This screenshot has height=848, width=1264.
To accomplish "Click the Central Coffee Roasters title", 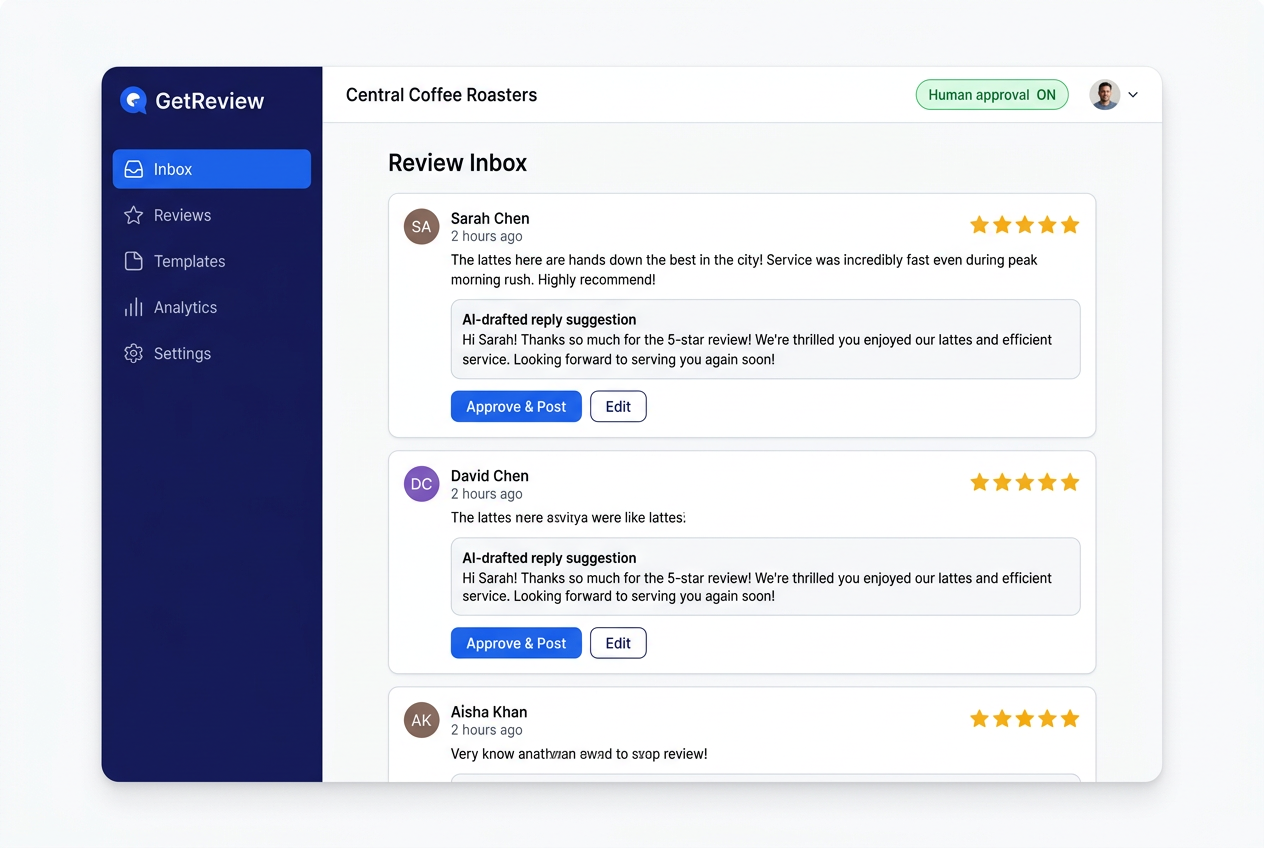I will (441, 95).
